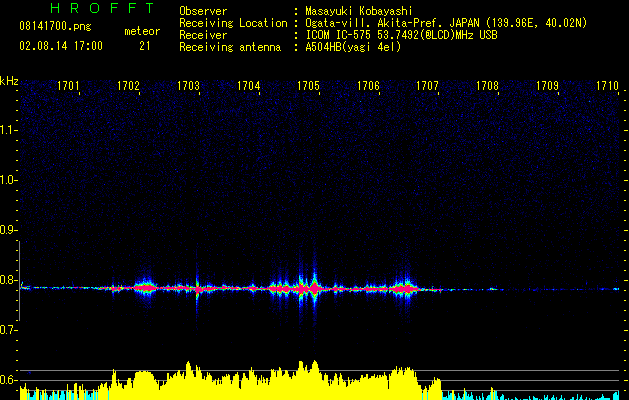Click observer name Masayuki Kobayashi
Image resolution: width=629 pixels, height=400 pixels.
[359, 11]
